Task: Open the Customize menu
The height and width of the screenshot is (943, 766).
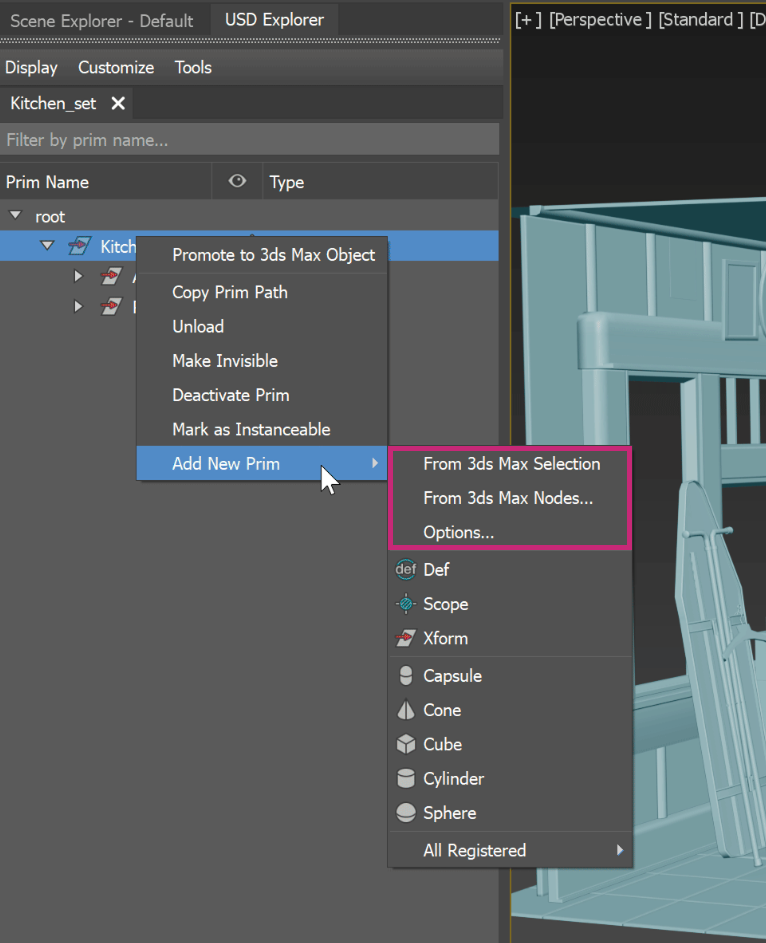Action: click(116, 67)
